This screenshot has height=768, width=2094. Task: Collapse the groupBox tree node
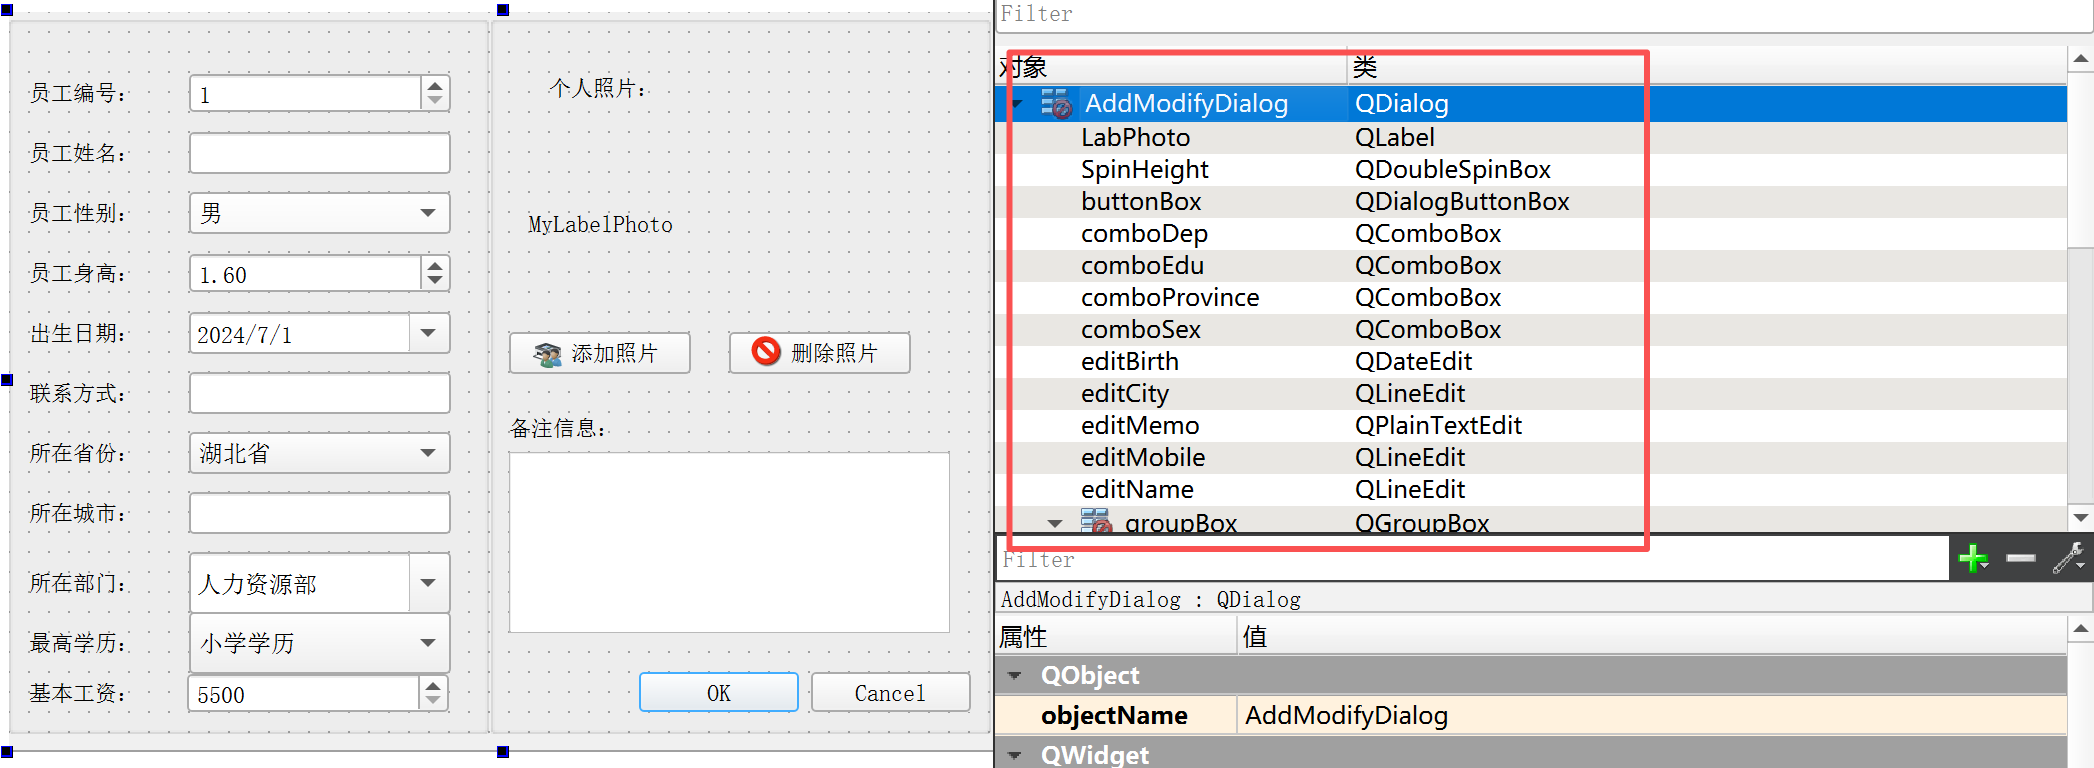tap(1055, 523)
